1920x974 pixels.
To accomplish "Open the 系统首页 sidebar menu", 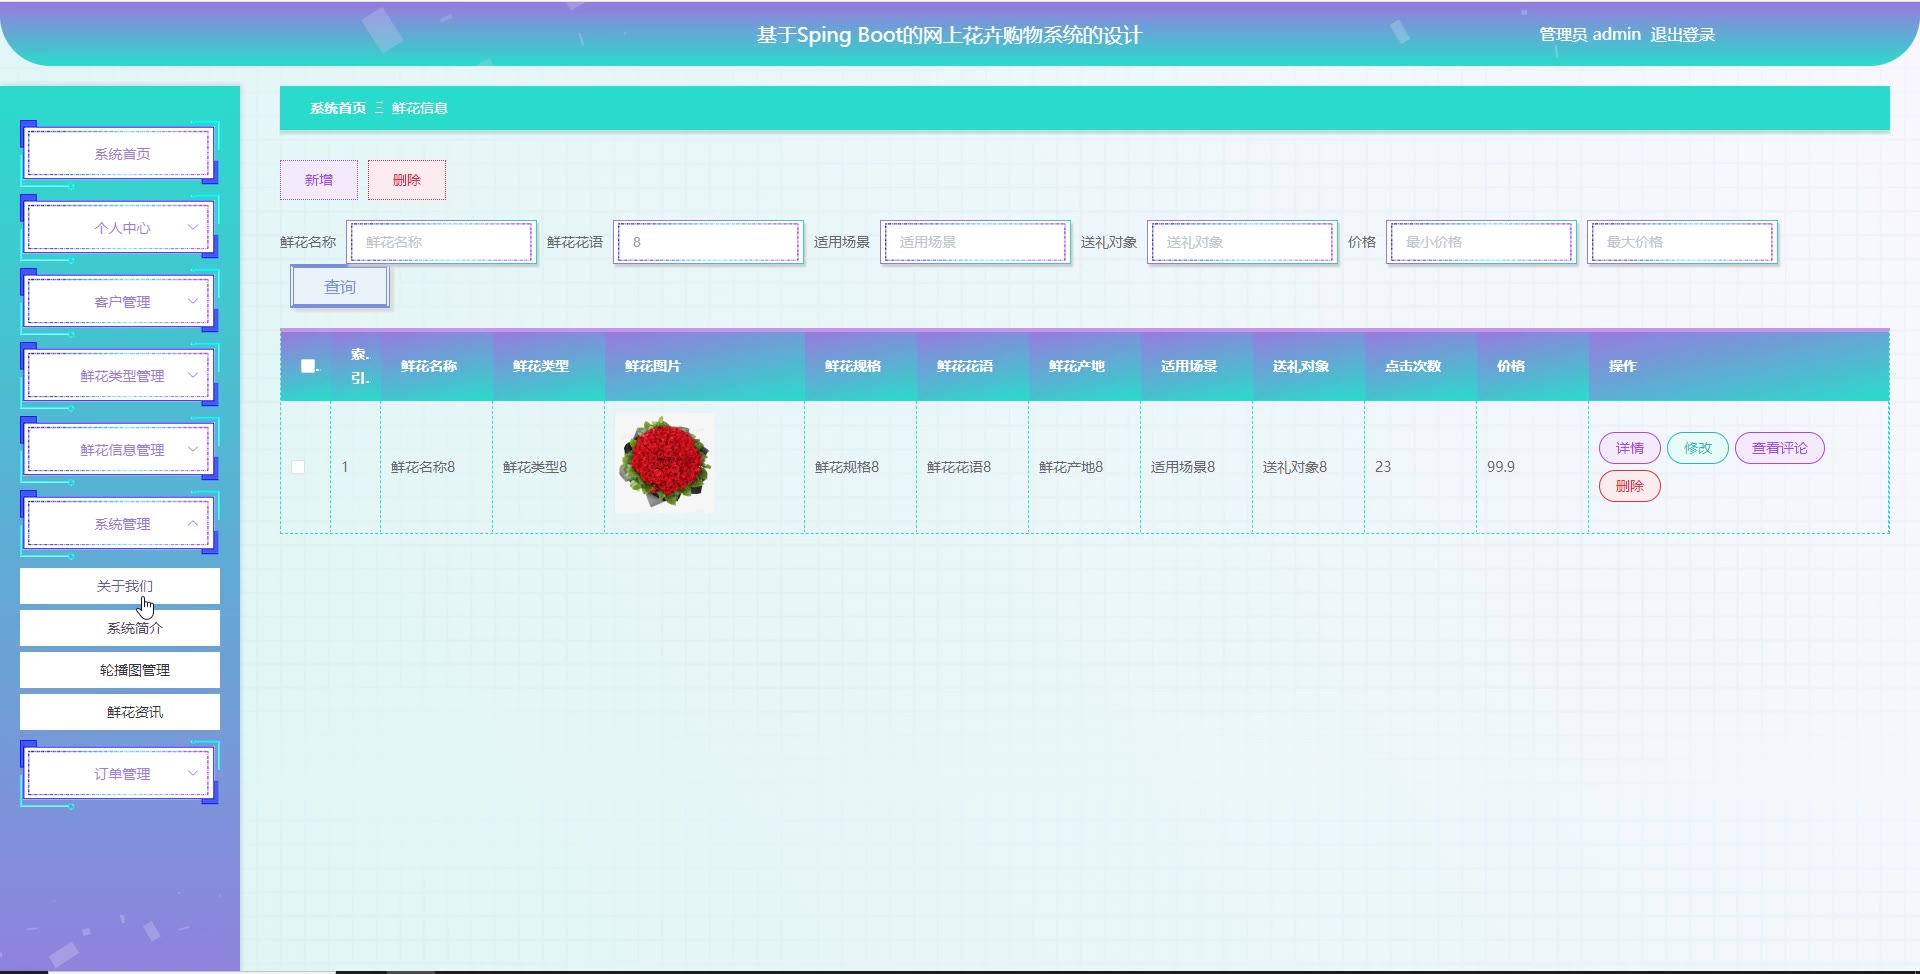I will [120, 154].
